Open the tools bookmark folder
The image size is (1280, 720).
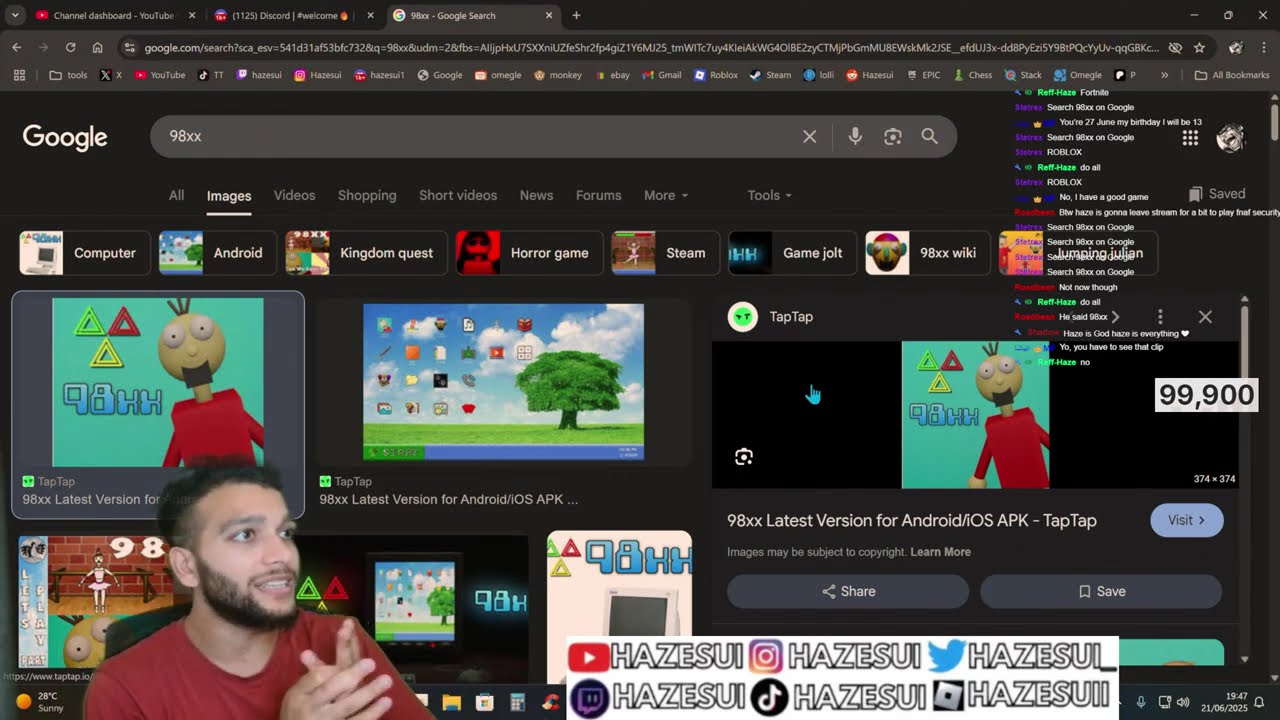tap(68, 75)
